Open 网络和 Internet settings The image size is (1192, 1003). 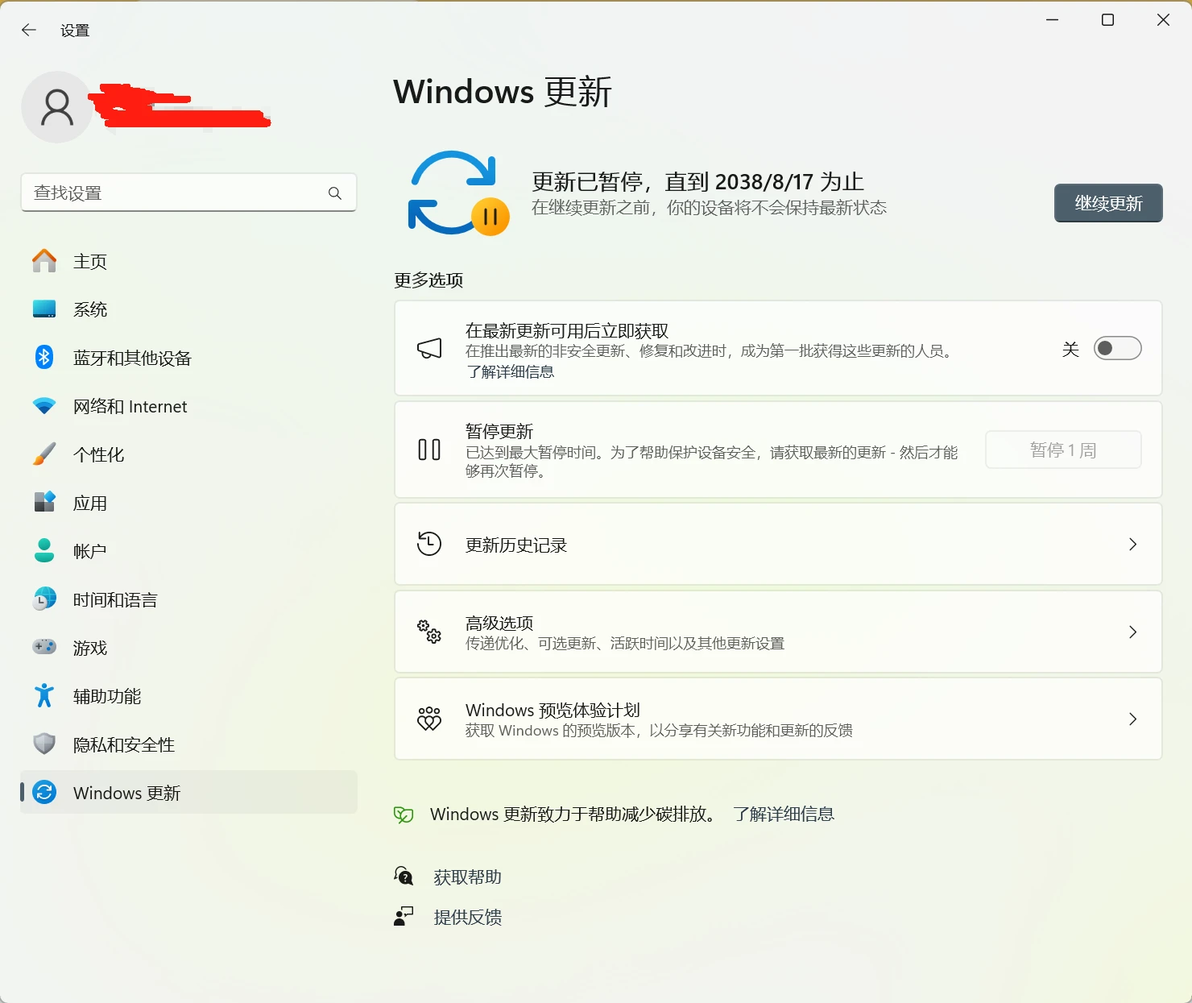pyautogui.click(x=189, y=406)
